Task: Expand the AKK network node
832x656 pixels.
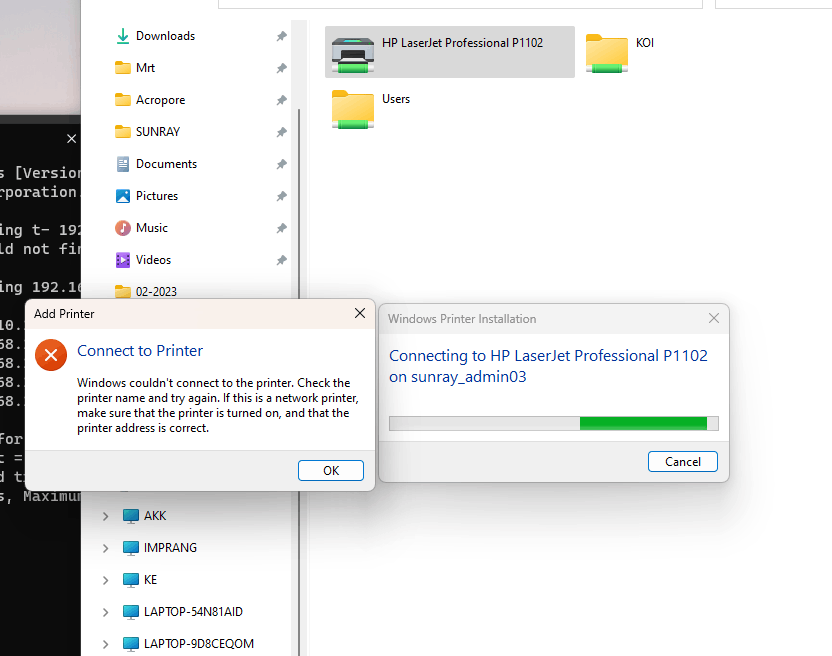Action: 105,516
